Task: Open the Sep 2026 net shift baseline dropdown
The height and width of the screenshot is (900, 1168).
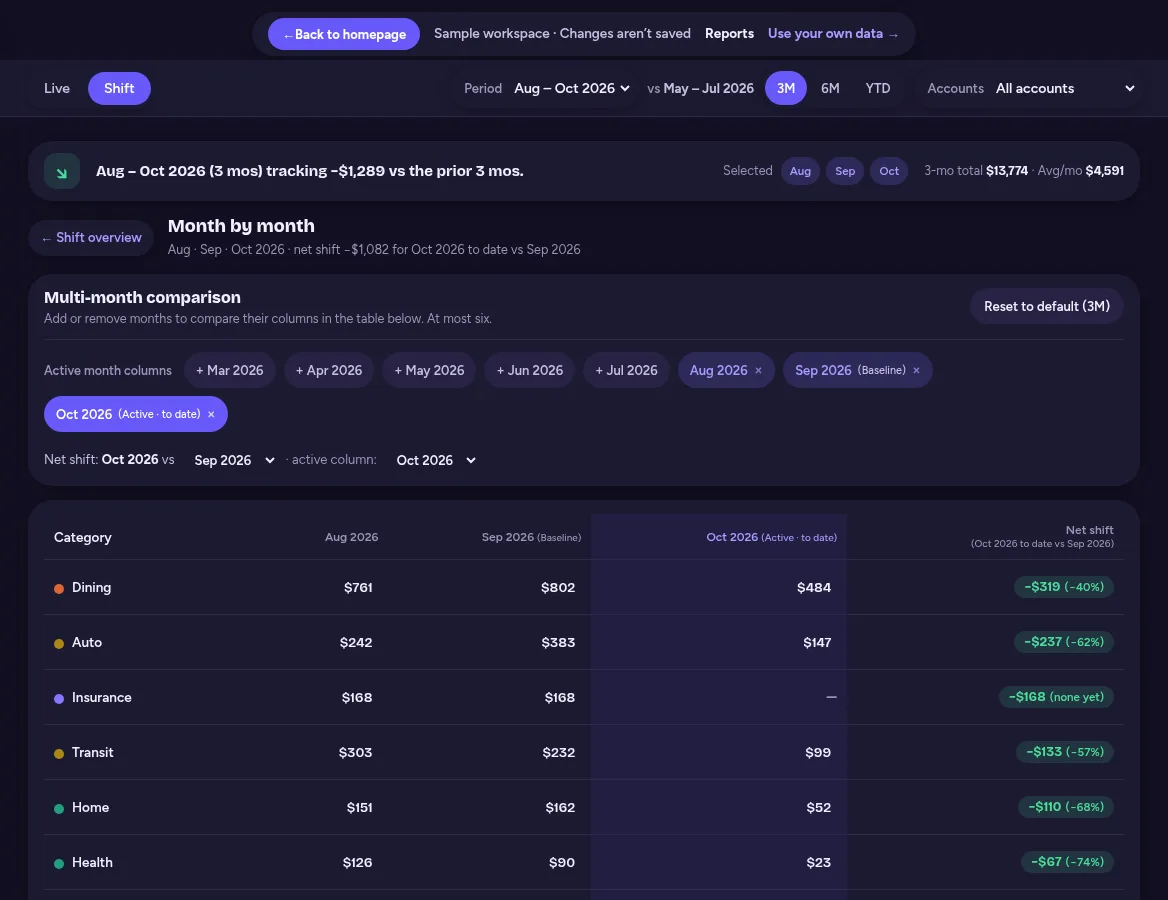Action: point(234,460)
